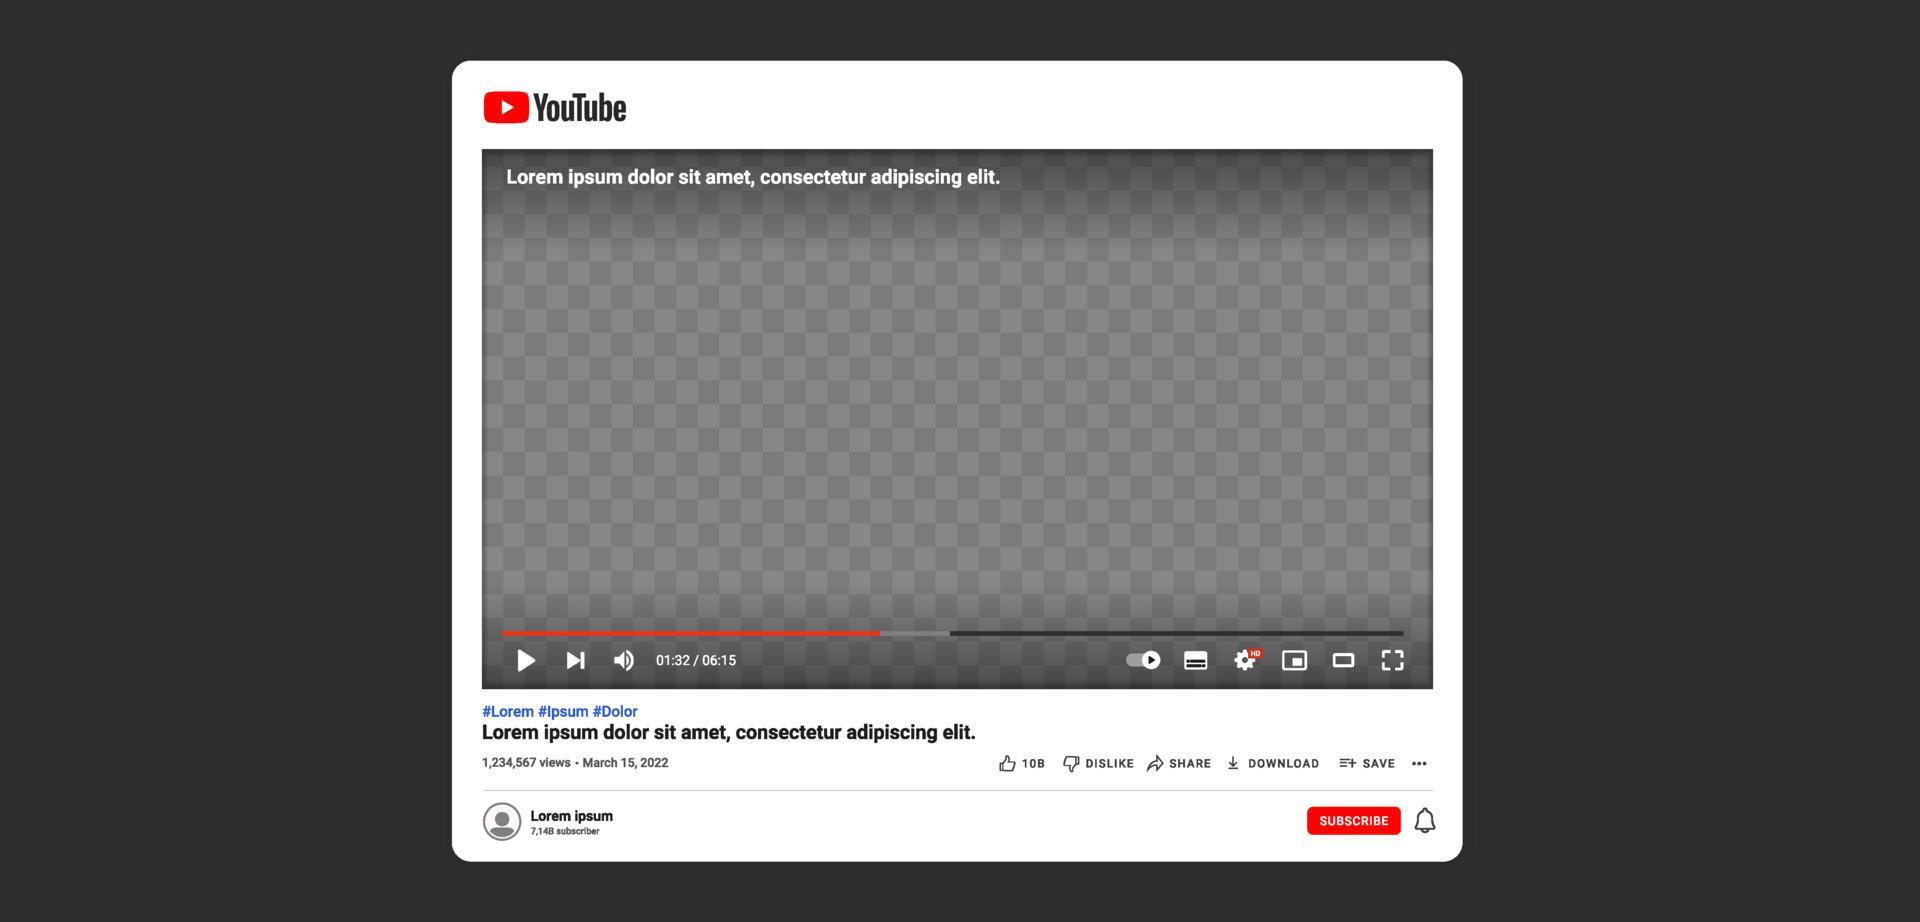1920x922 pixels.
Task: Click the #Lorem hashtag
Action: point(508,711)
